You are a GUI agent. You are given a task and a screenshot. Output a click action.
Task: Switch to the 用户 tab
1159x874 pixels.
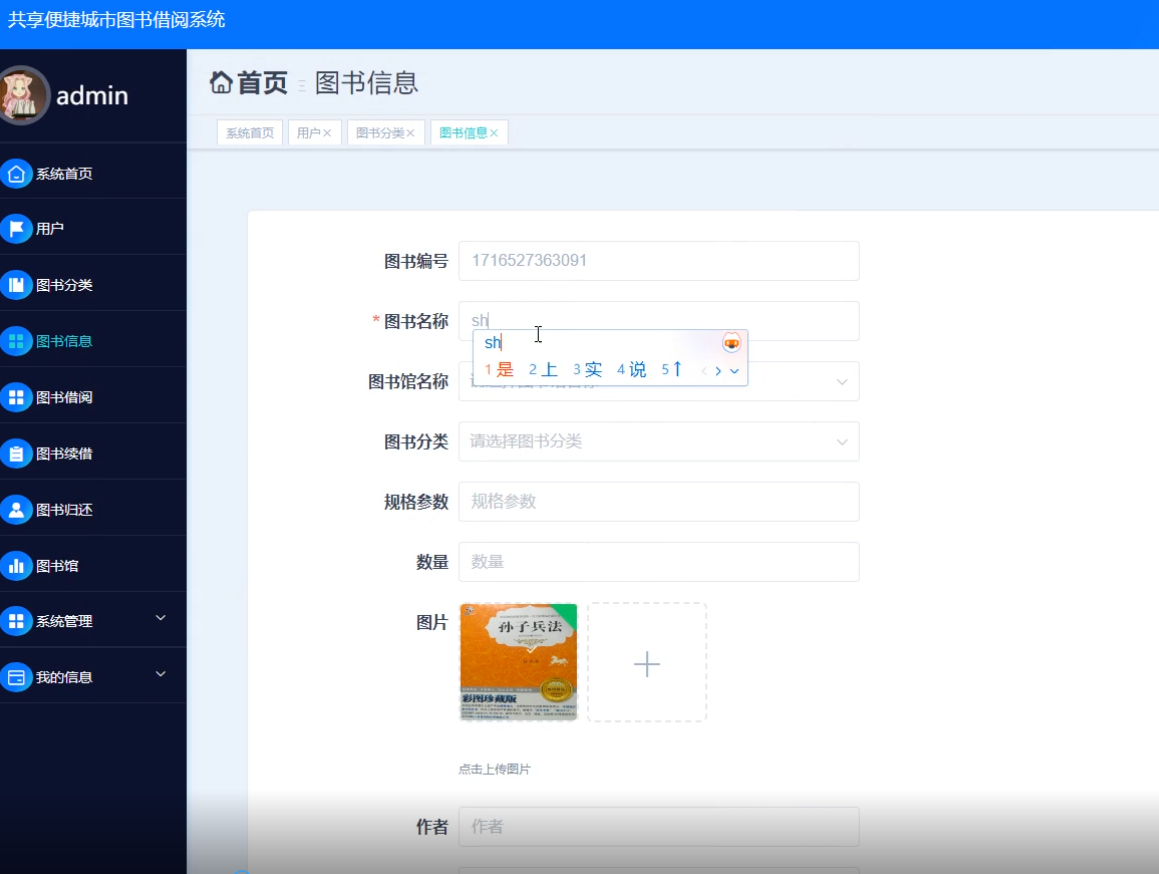[309, 132]
